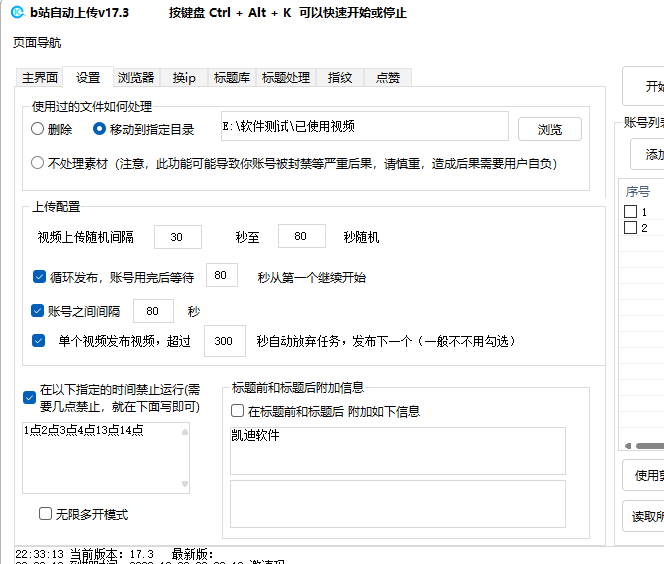Viewport: 664px width, 564px height.
Task: Go to the 标题处理 tab
Action: [286, 77]
